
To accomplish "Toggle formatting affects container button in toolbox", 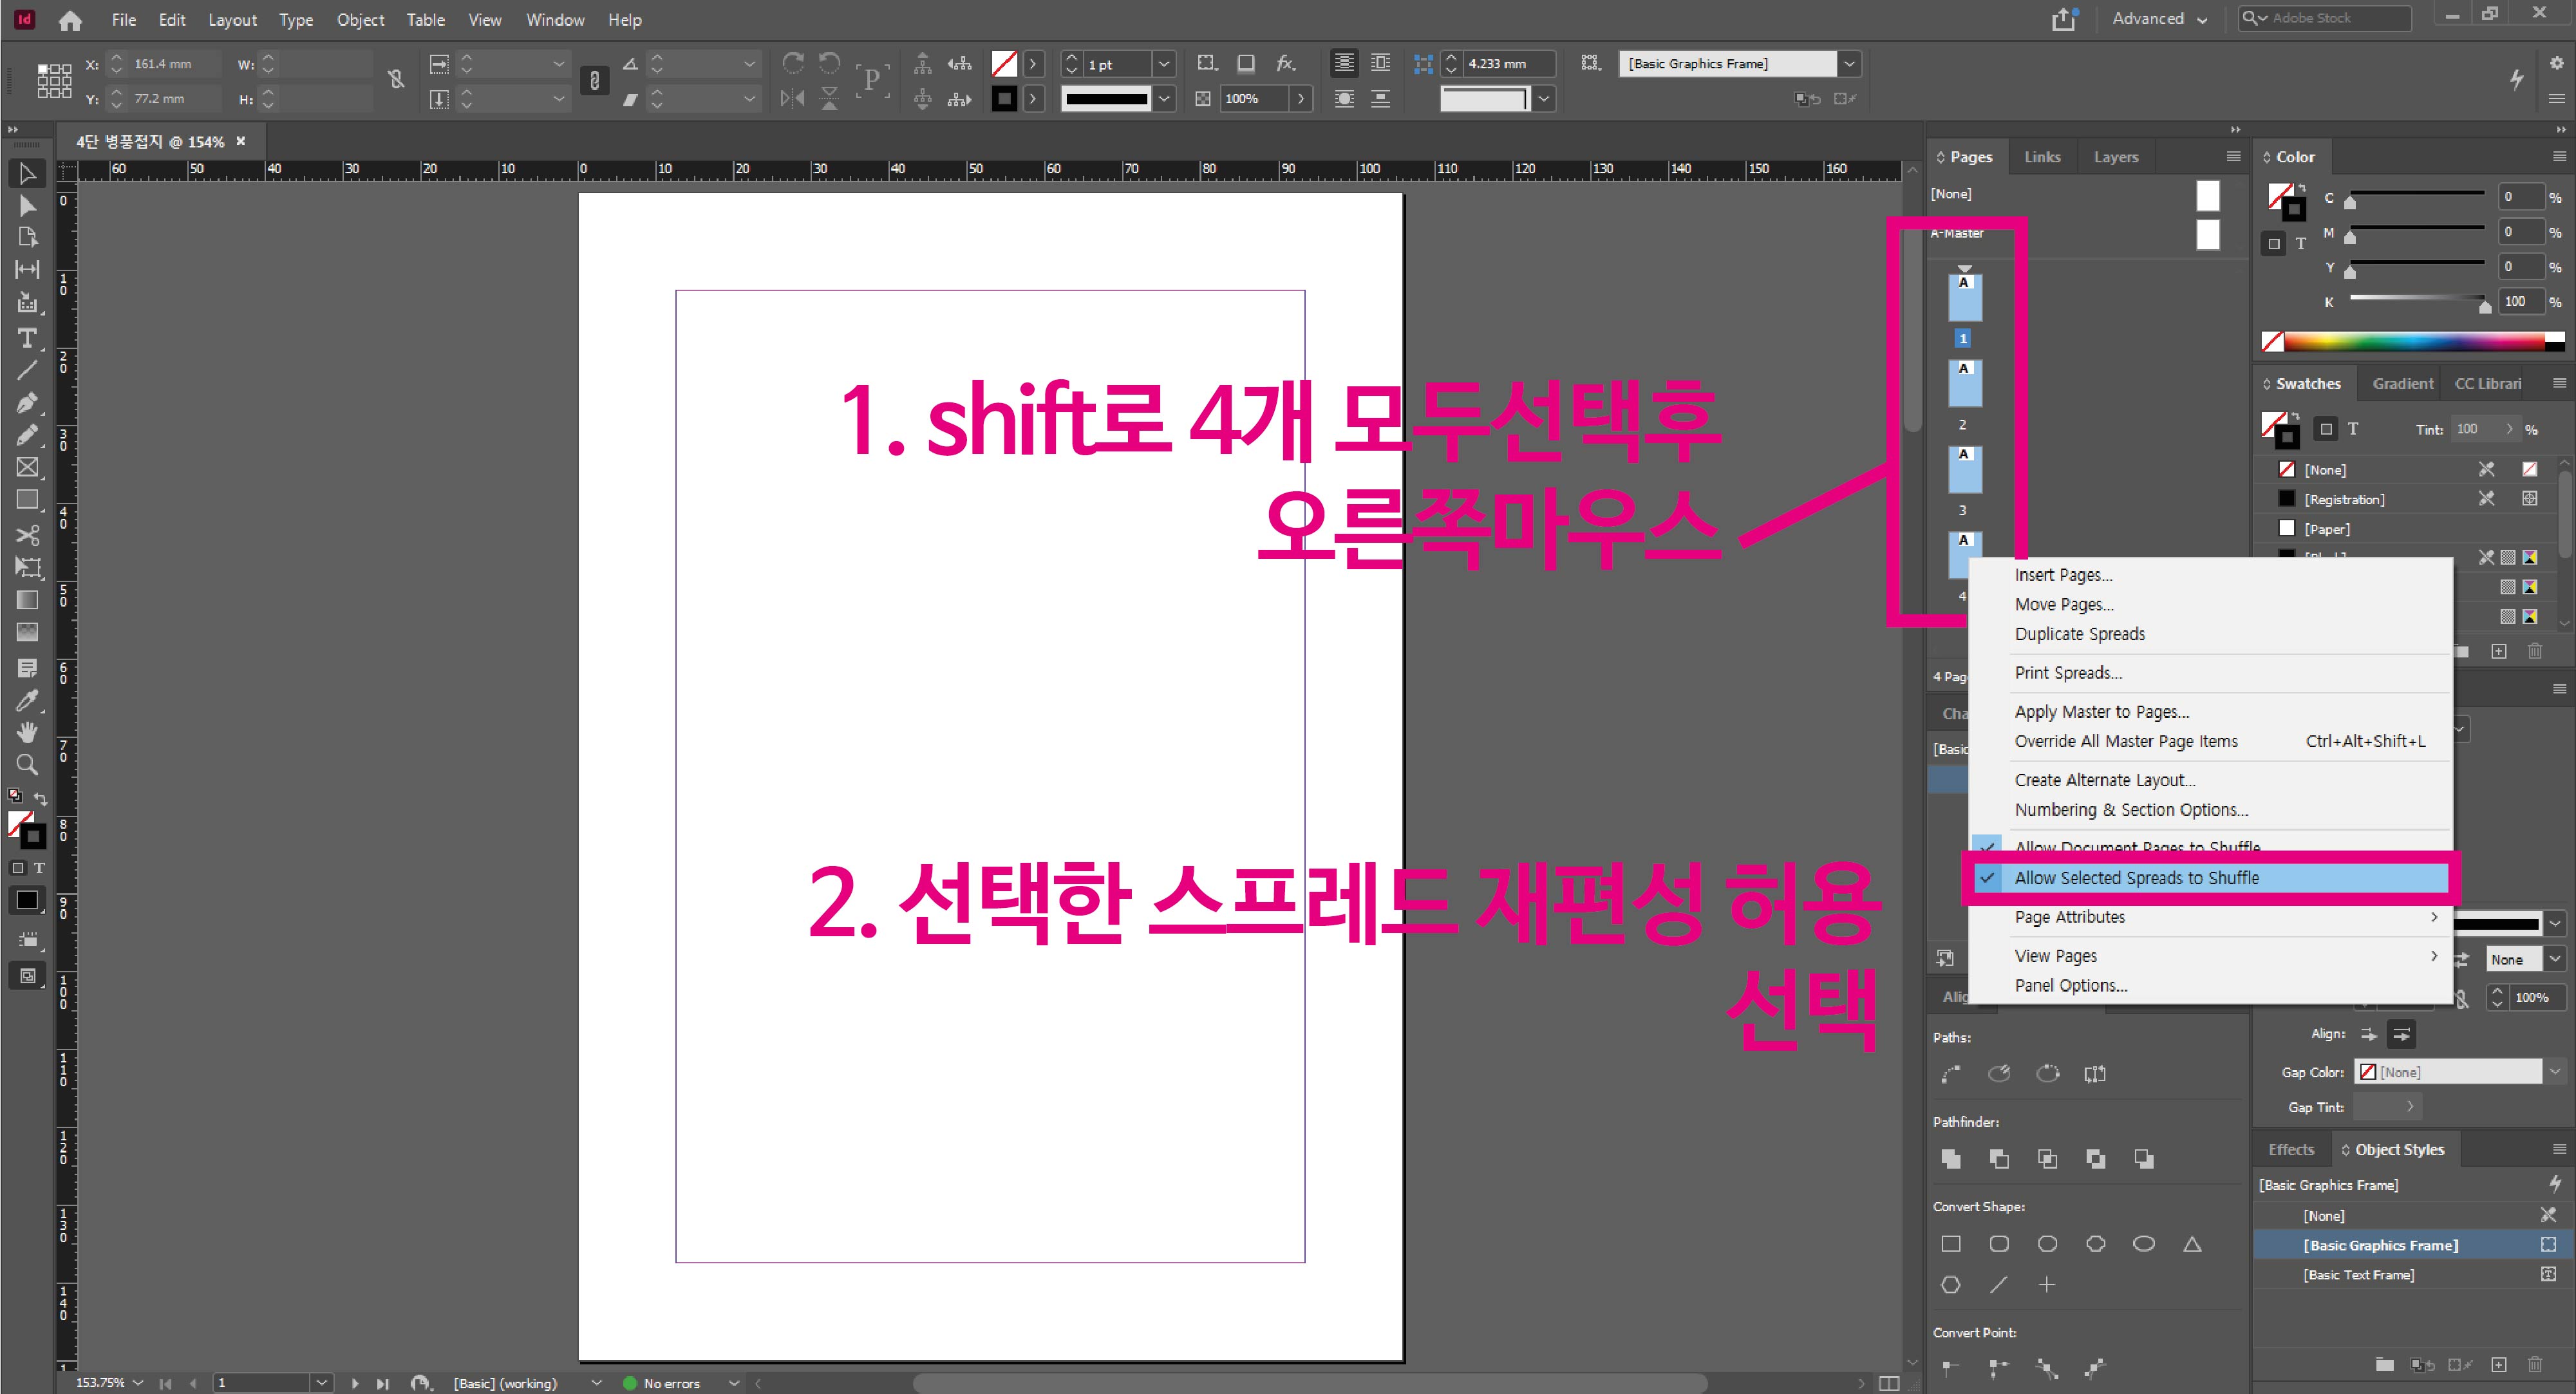I will click(17, 868).
